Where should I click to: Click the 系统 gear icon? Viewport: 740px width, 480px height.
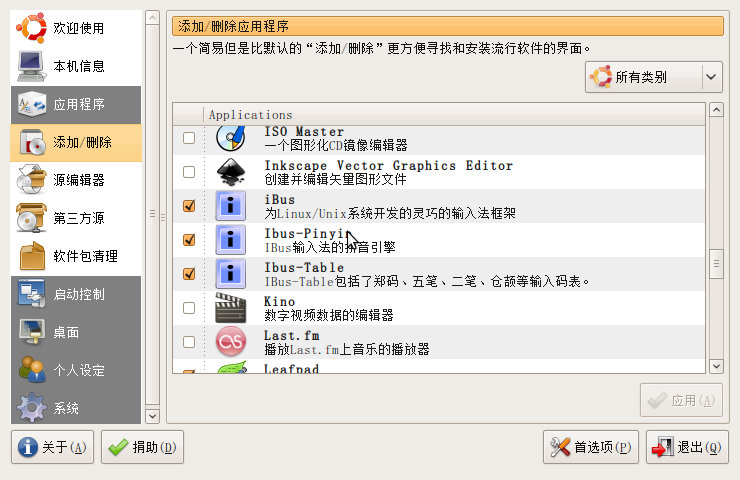coord(32,407)
